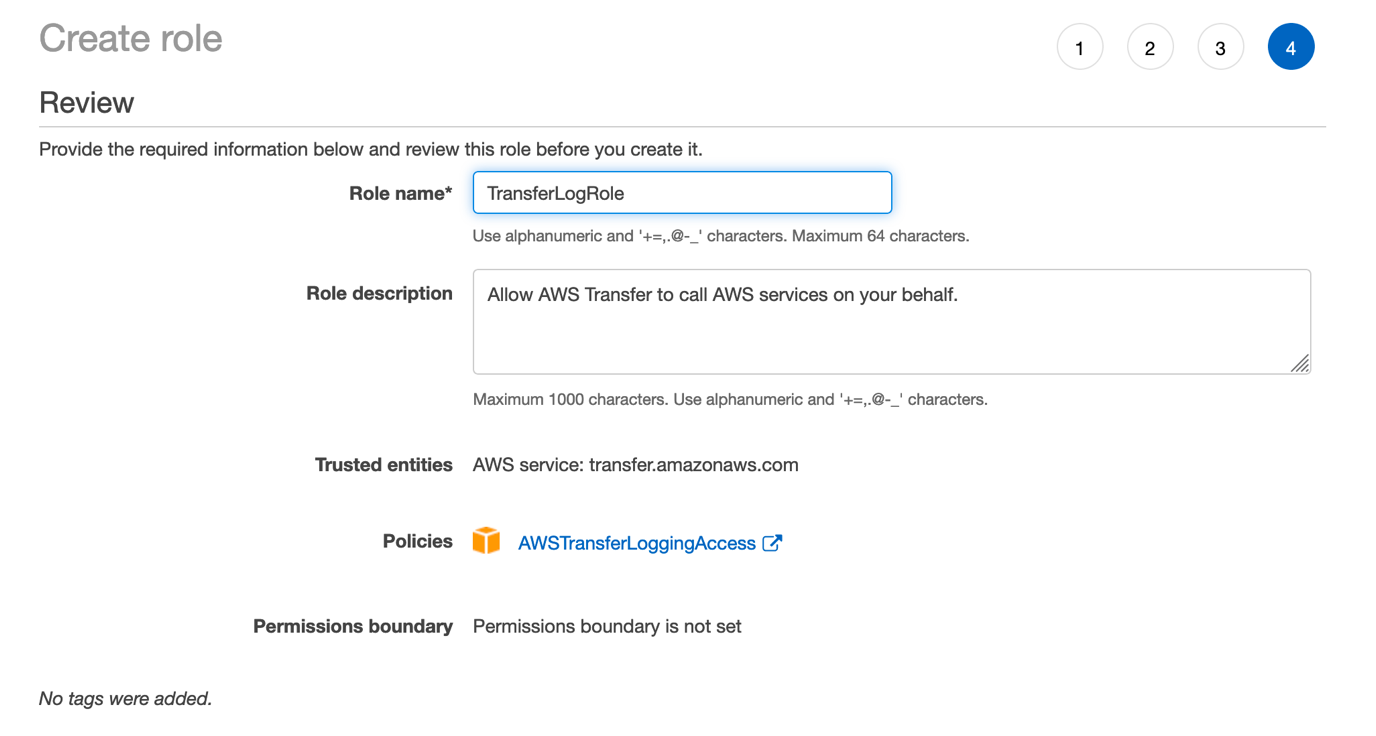Click inside the Role name field
The image size is (1376, 736).
681,192
